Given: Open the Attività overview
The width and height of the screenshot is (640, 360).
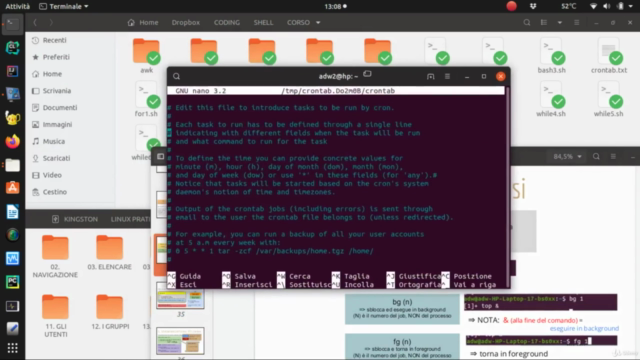Looking at the screenshot, I should [17, 6].
